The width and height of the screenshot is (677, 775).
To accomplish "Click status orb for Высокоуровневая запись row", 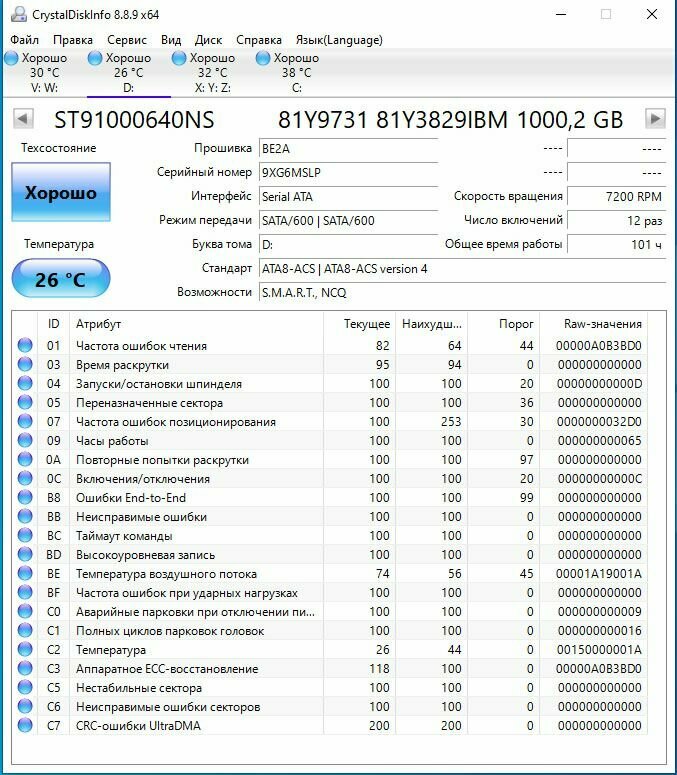I will tap(25, 554).
